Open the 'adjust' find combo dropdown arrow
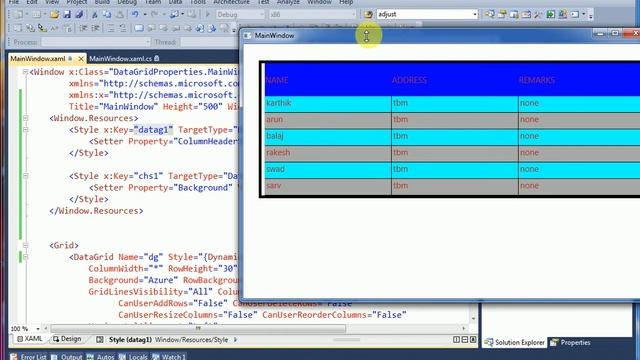 coord(474,14)
